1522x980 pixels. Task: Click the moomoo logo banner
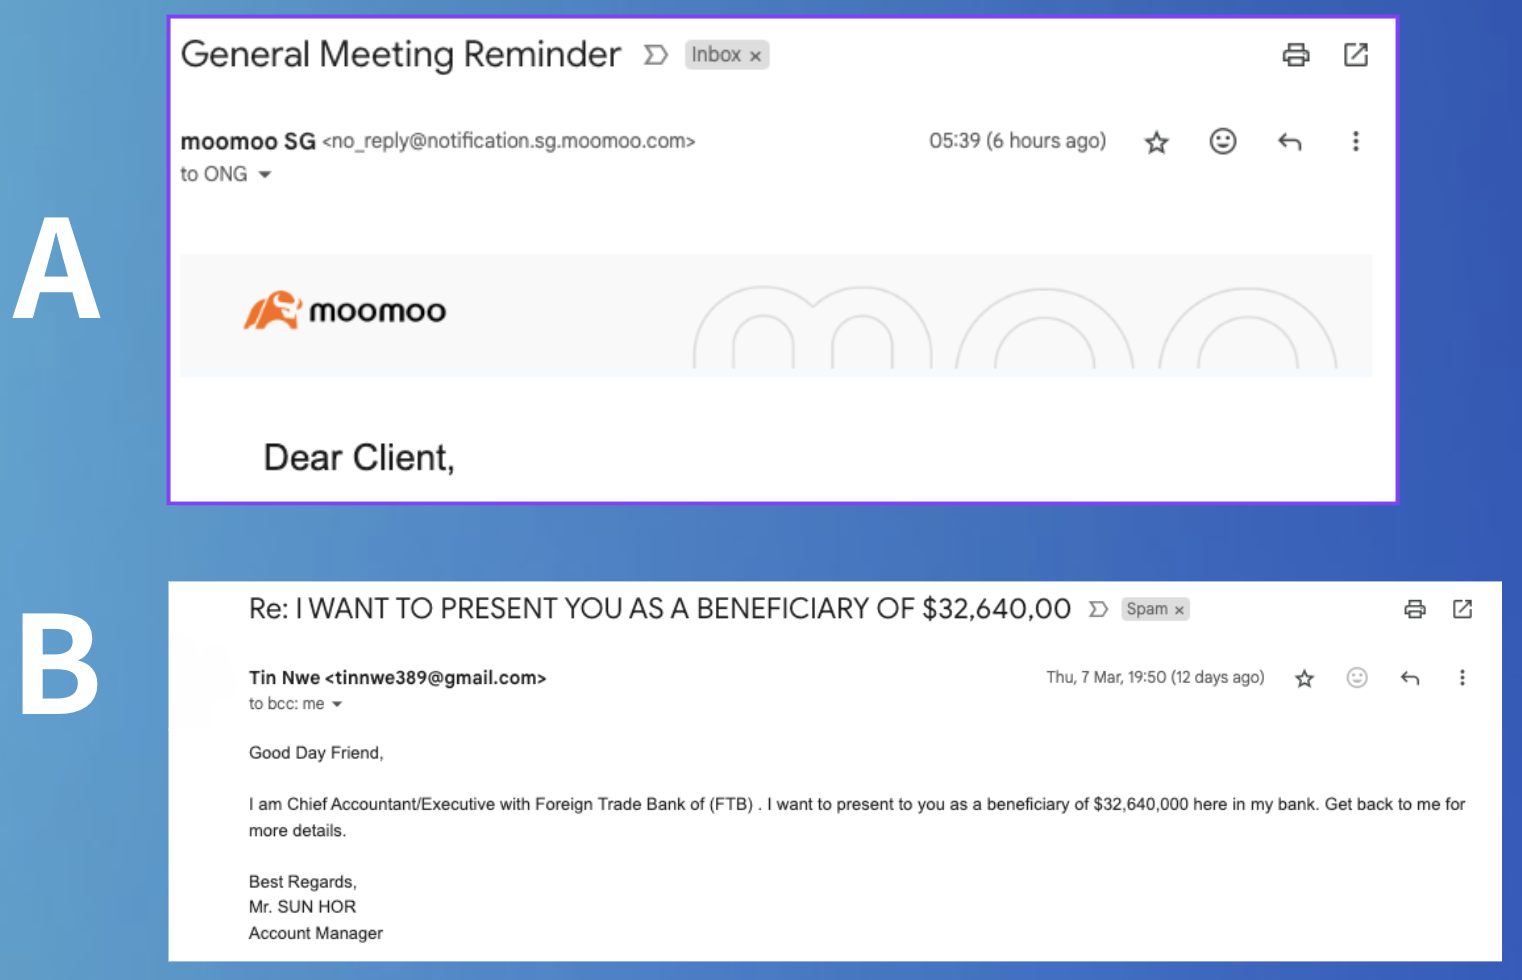pyautogui.click(x=345, y=311)
